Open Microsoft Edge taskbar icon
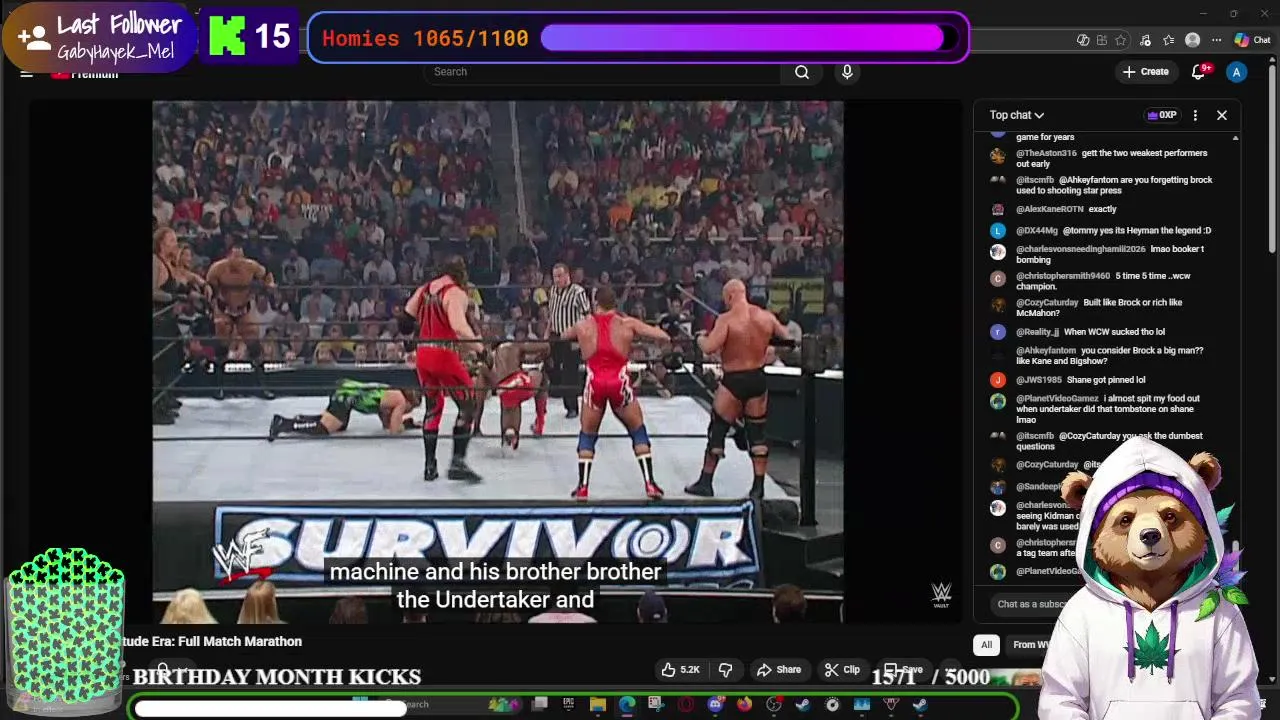The height and width of the screenshot is (720, 1280). [627, 705]
